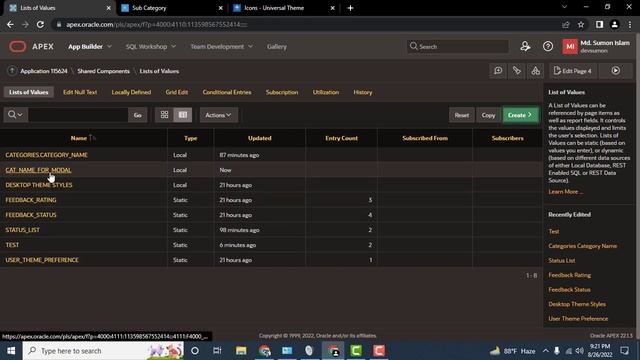Switch to Icons - Universal Theme tab

coord(283,8)
